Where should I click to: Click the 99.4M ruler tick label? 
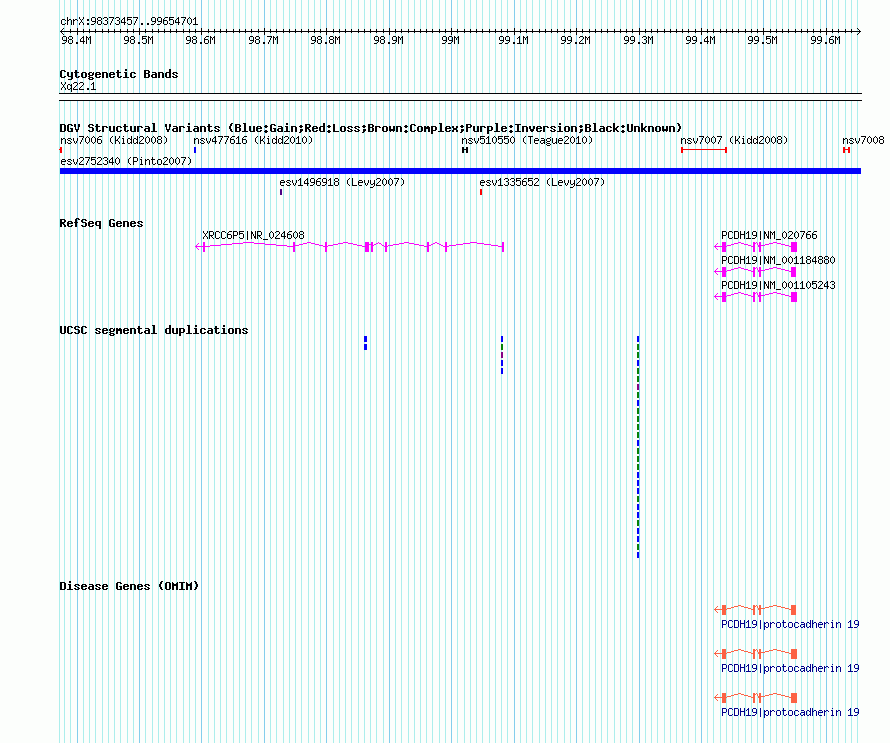click(700, 40)
